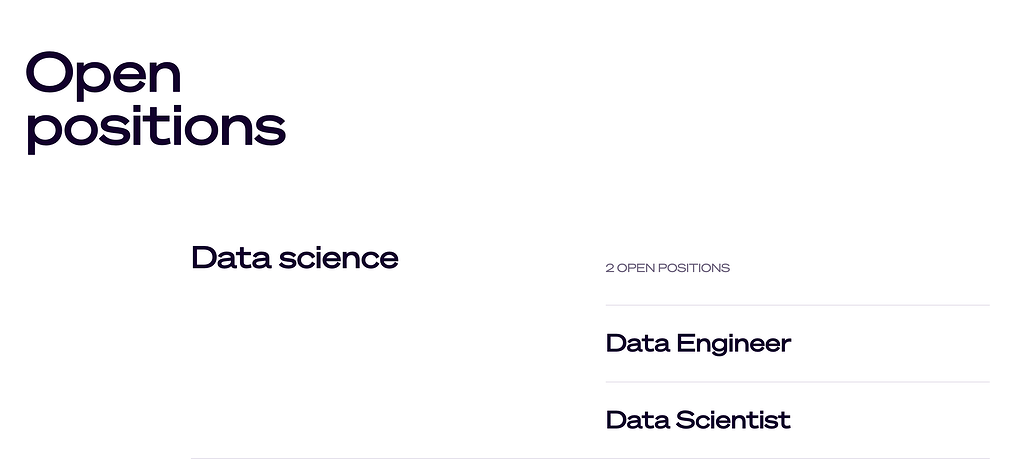Click "Data" in the Data Scientist row

point(637,420)
